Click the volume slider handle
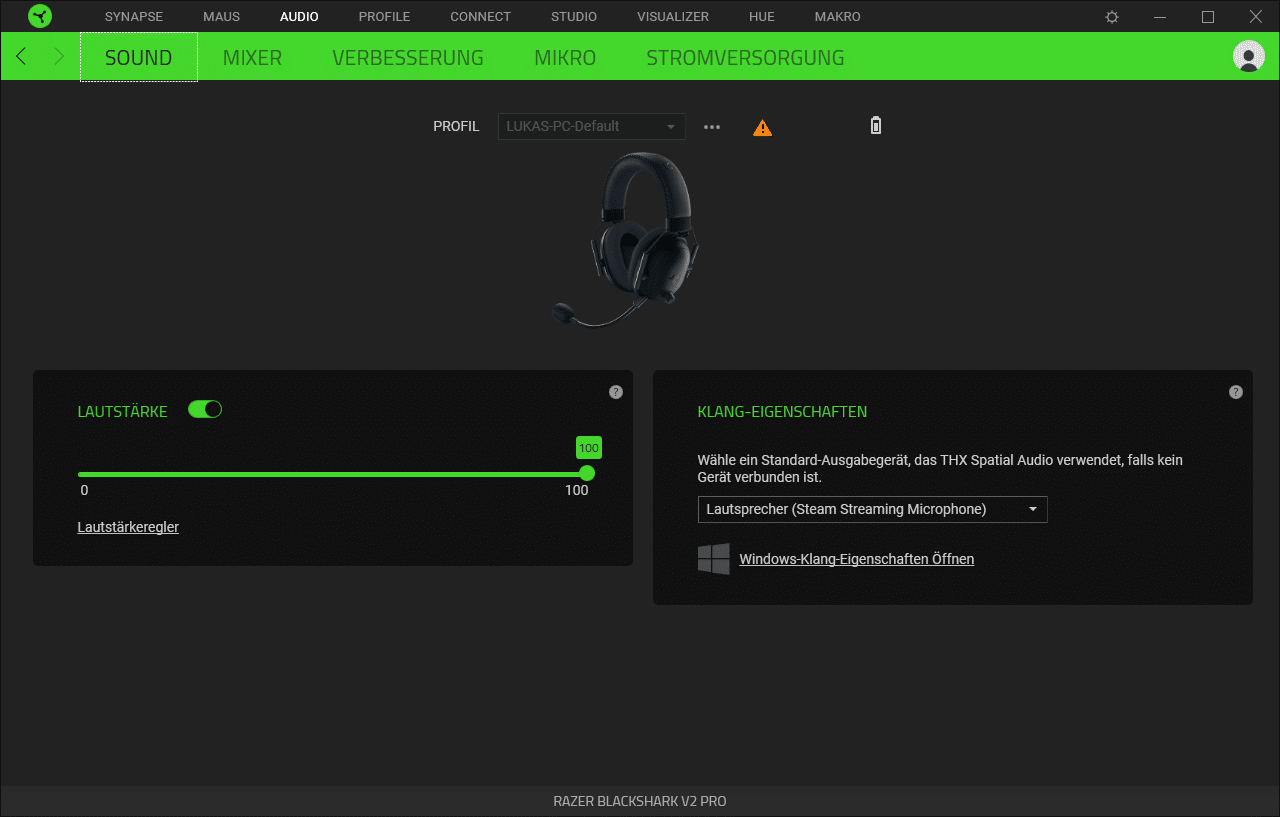Viewport: 1280px width, 817px height. point(587,474)
